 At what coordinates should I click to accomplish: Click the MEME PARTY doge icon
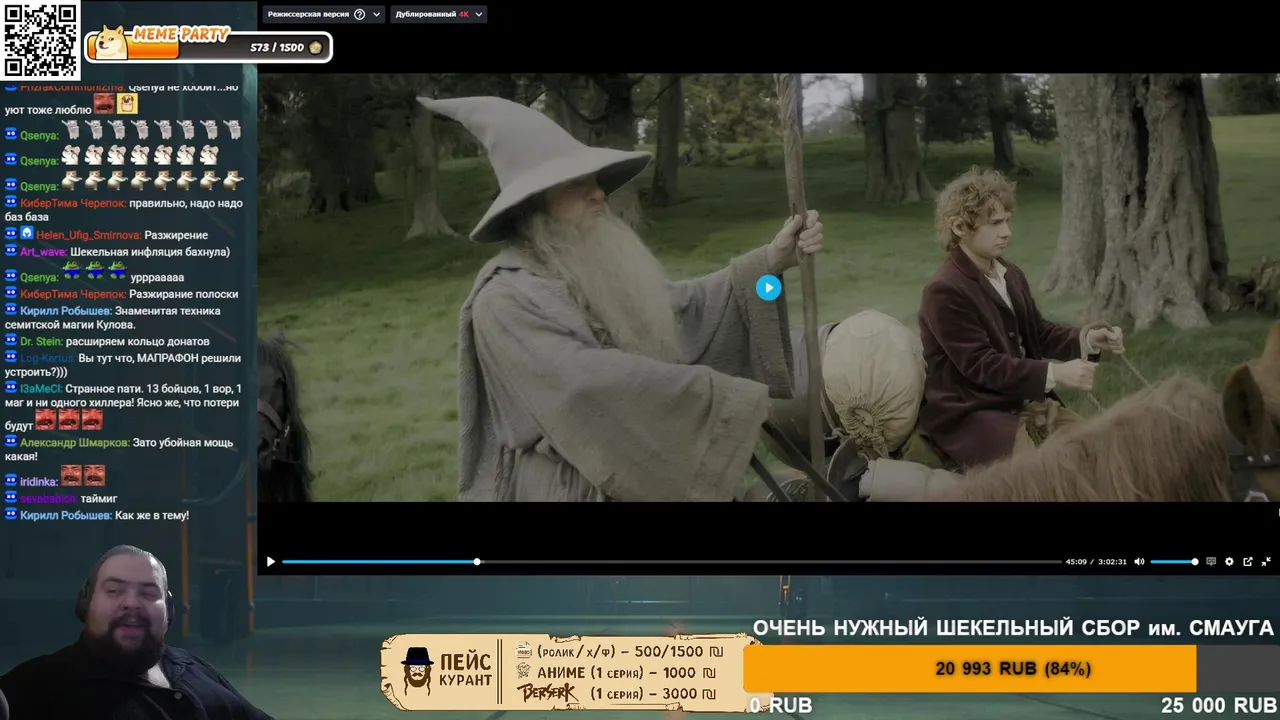pos(109,43)
